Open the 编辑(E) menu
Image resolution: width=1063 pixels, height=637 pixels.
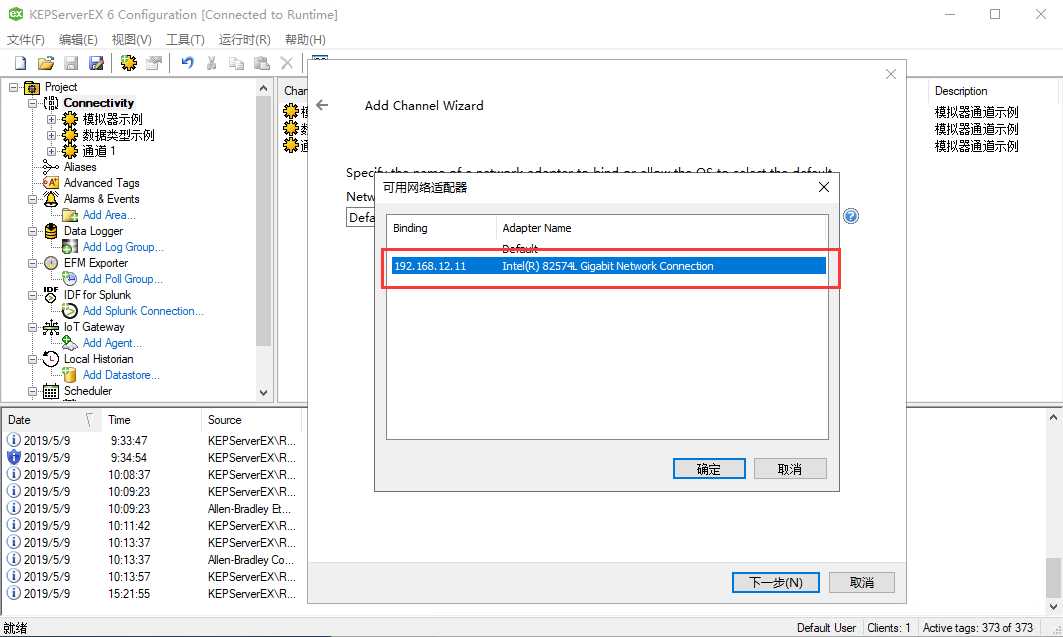(x=78, y=40)
